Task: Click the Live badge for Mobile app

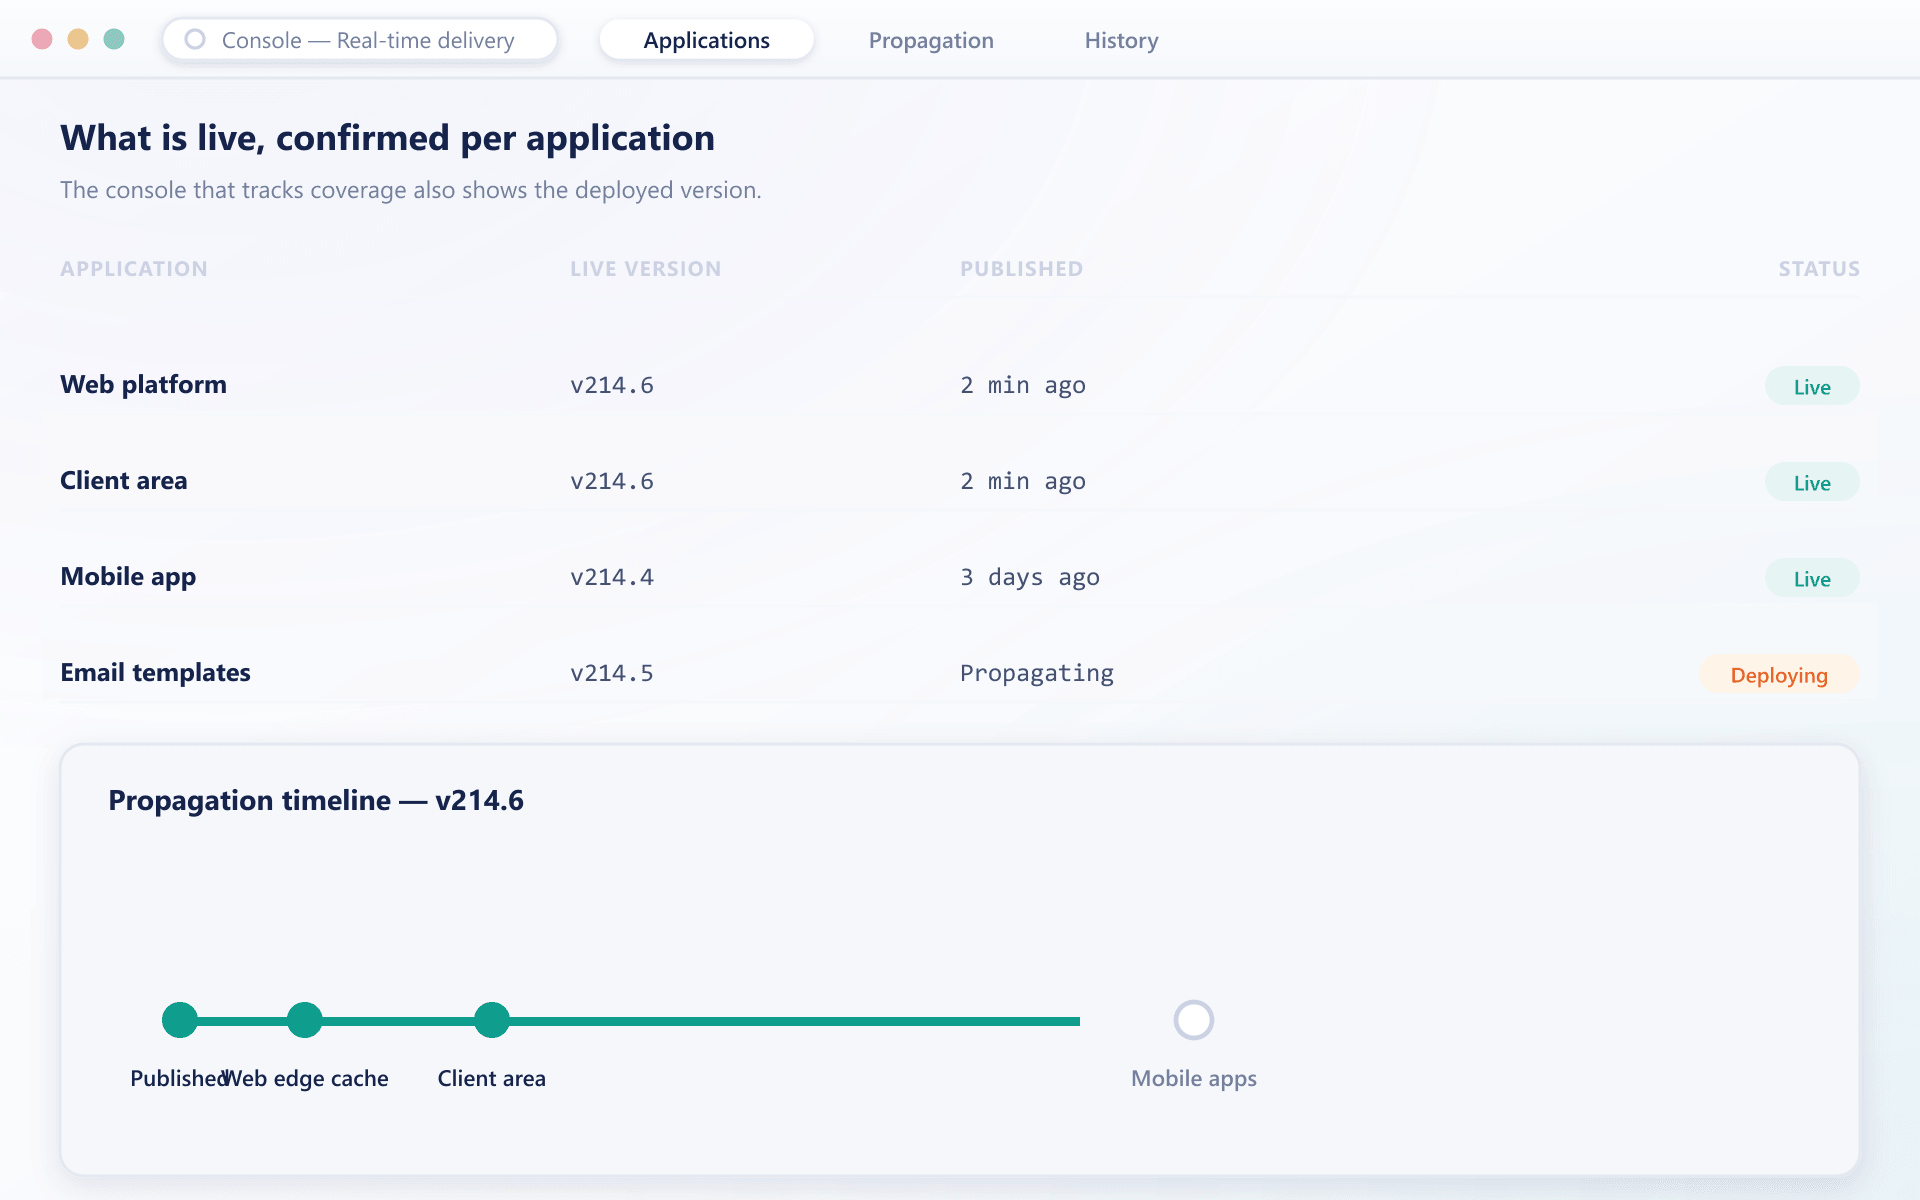Action: (1812, 578)
